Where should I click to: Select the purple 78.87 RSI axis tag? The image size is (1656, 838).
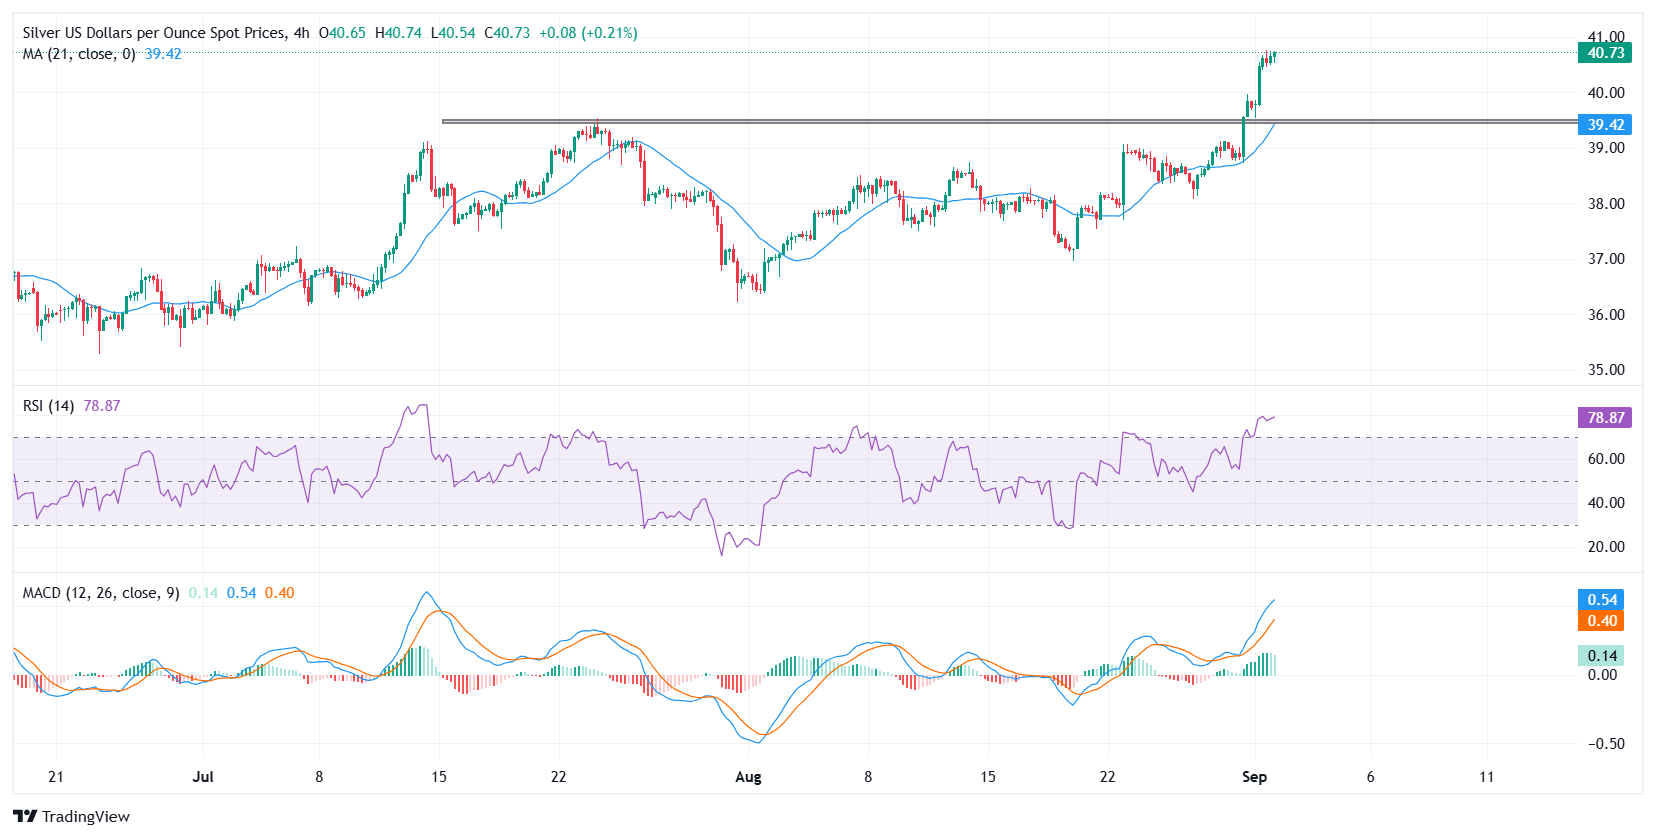coord(1605,418)
